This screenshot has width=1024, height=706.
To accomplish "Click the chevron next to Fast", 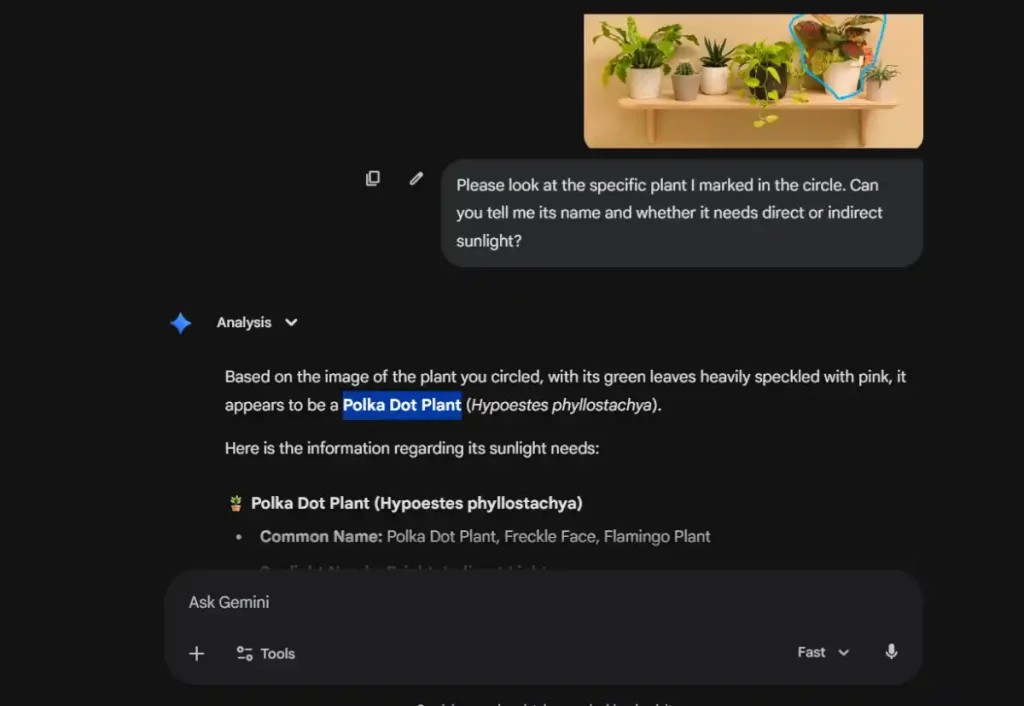I will [x=844, y=653].
